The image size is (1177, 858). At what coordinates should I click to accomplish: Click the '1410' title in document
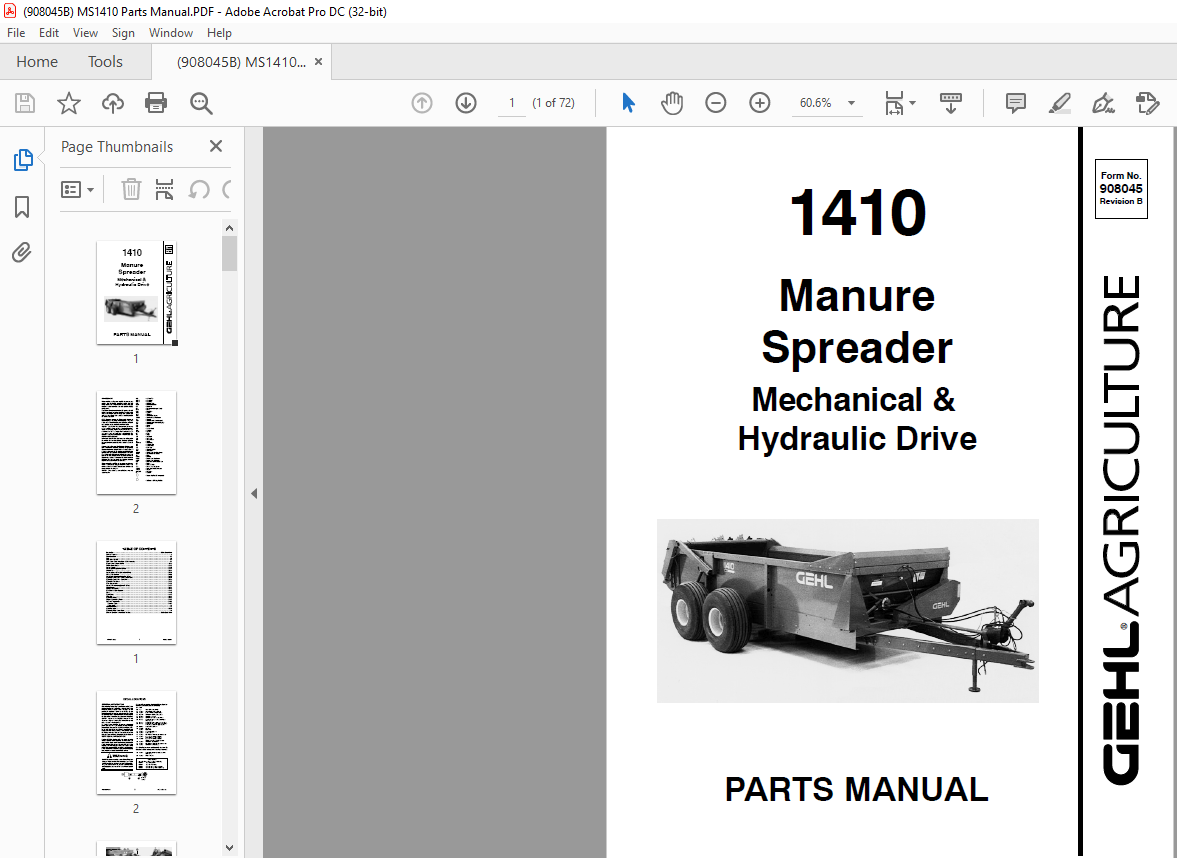858,212
